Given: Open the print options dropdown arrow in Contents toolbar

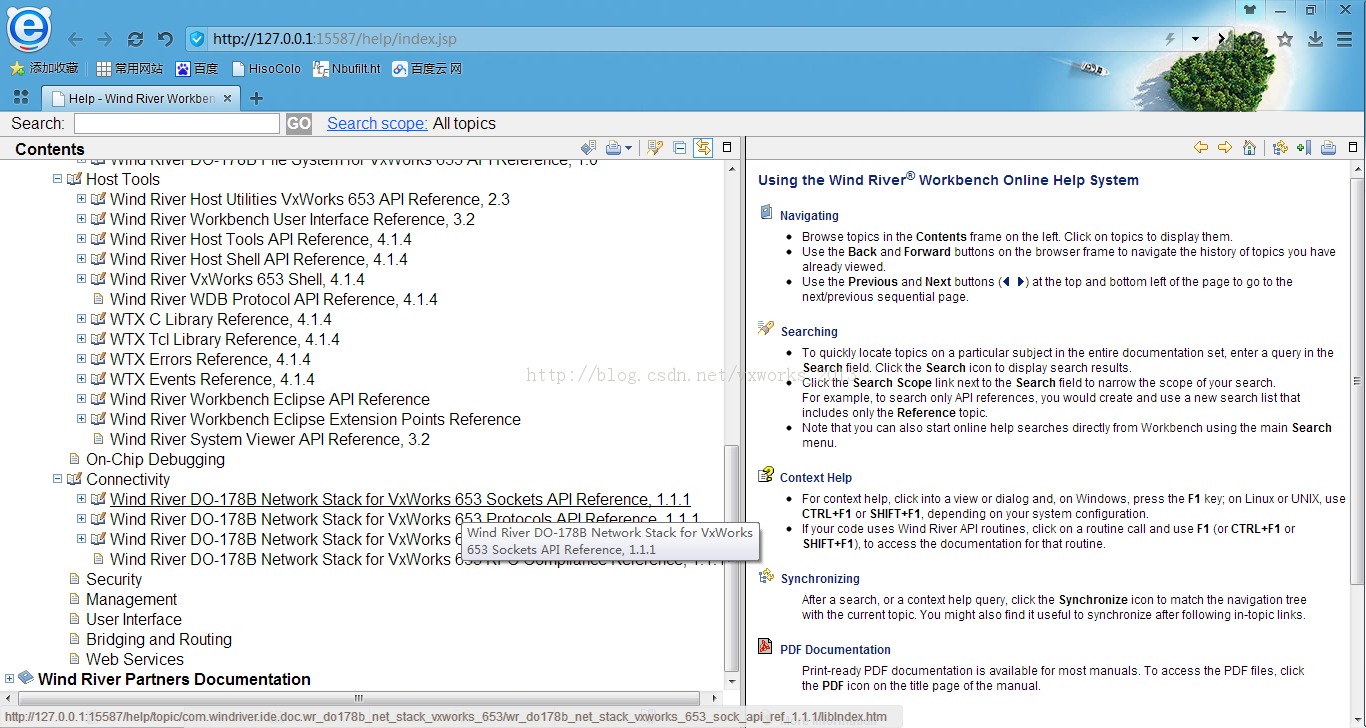Looking at the screenshot, I should tap(628, 148).
